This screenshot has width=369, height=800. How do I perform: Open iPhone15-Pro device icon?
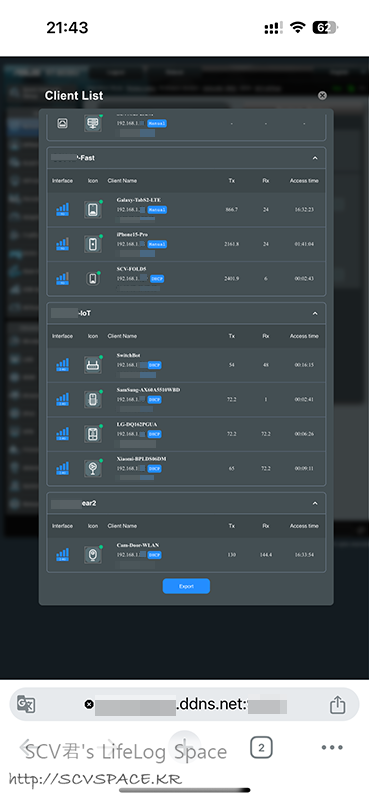[93, 244]
